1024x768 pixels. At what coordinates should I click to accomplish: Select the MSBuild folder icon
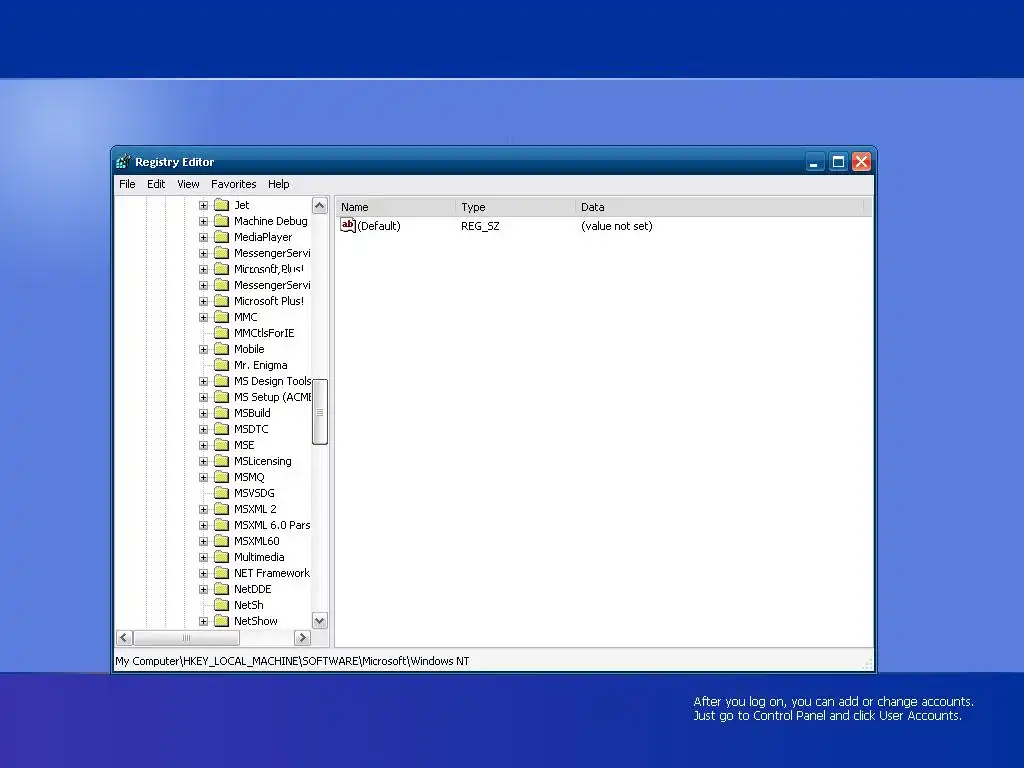pos(222,413)
